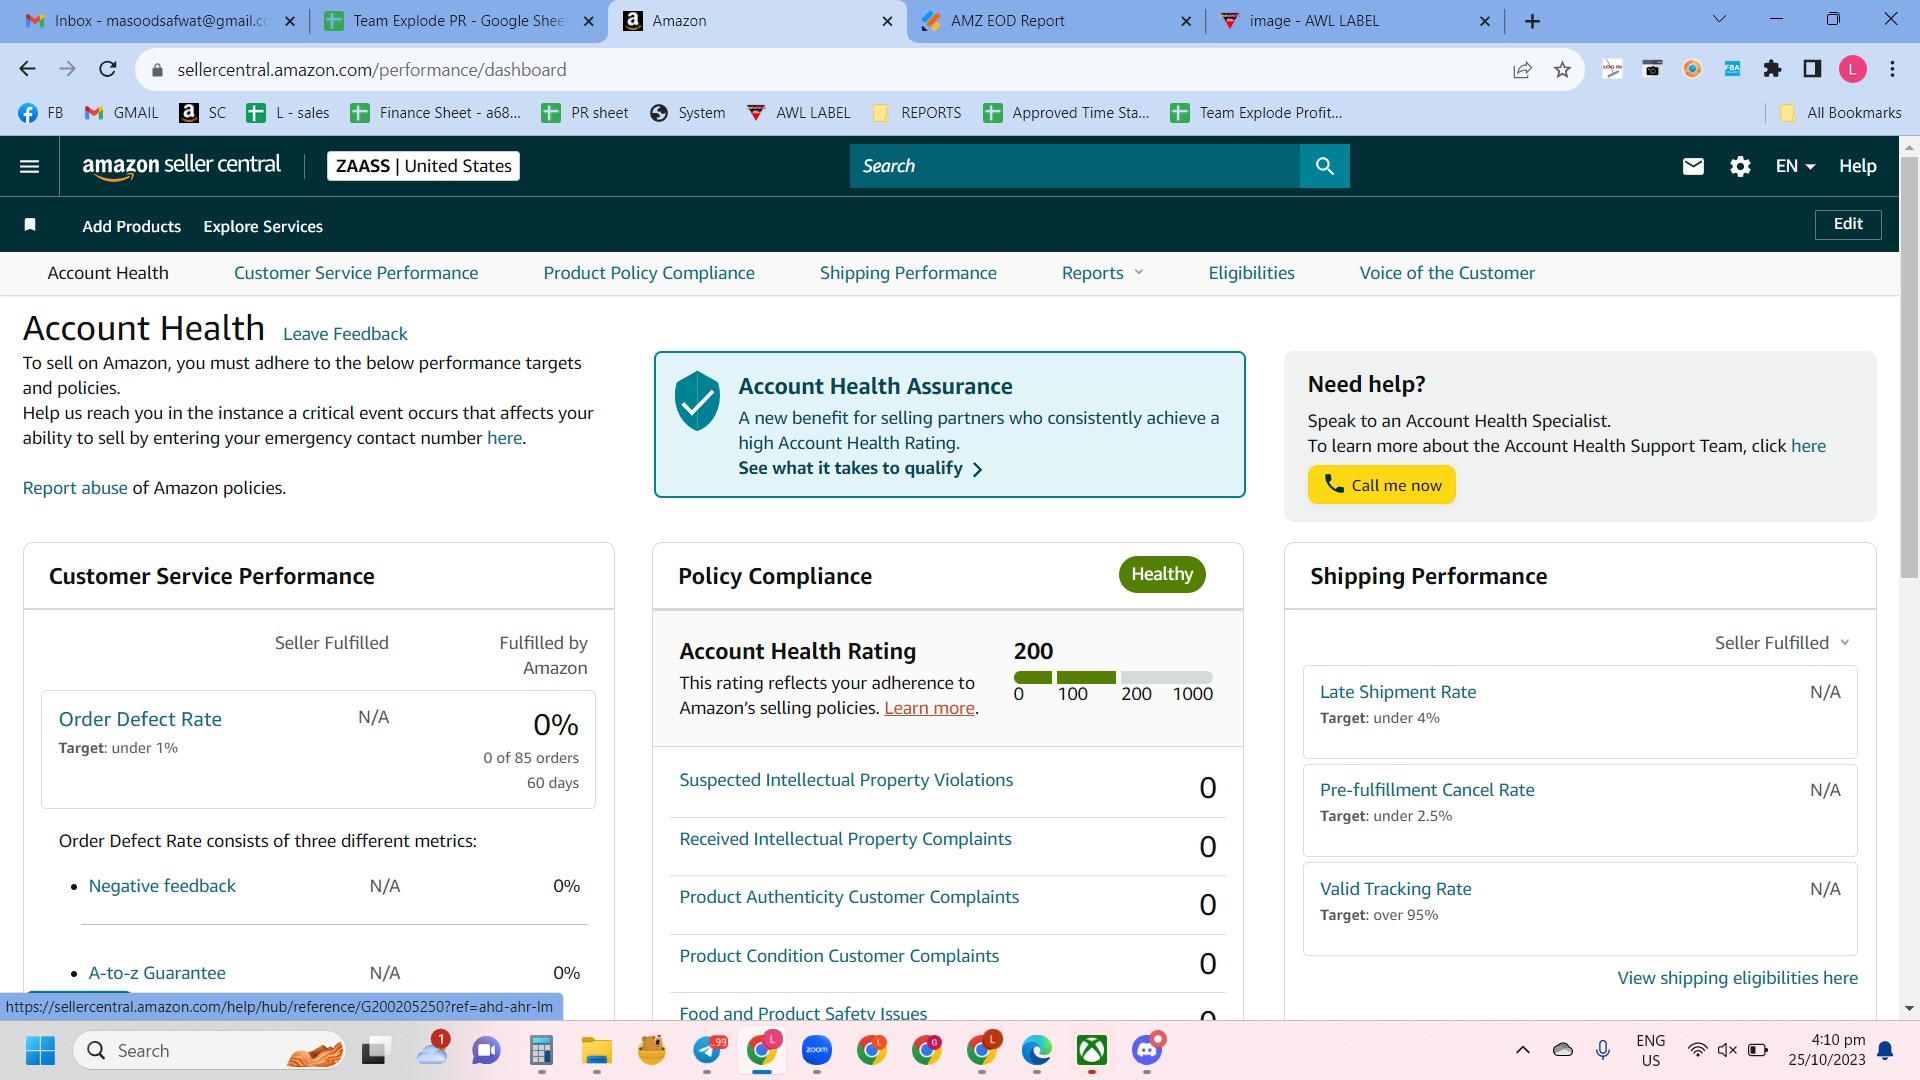Image resolution: width=1920 pixels, height=1080 pixels.
Task: Open the Voice of the Customer tab
Action: coord(1447,273)
